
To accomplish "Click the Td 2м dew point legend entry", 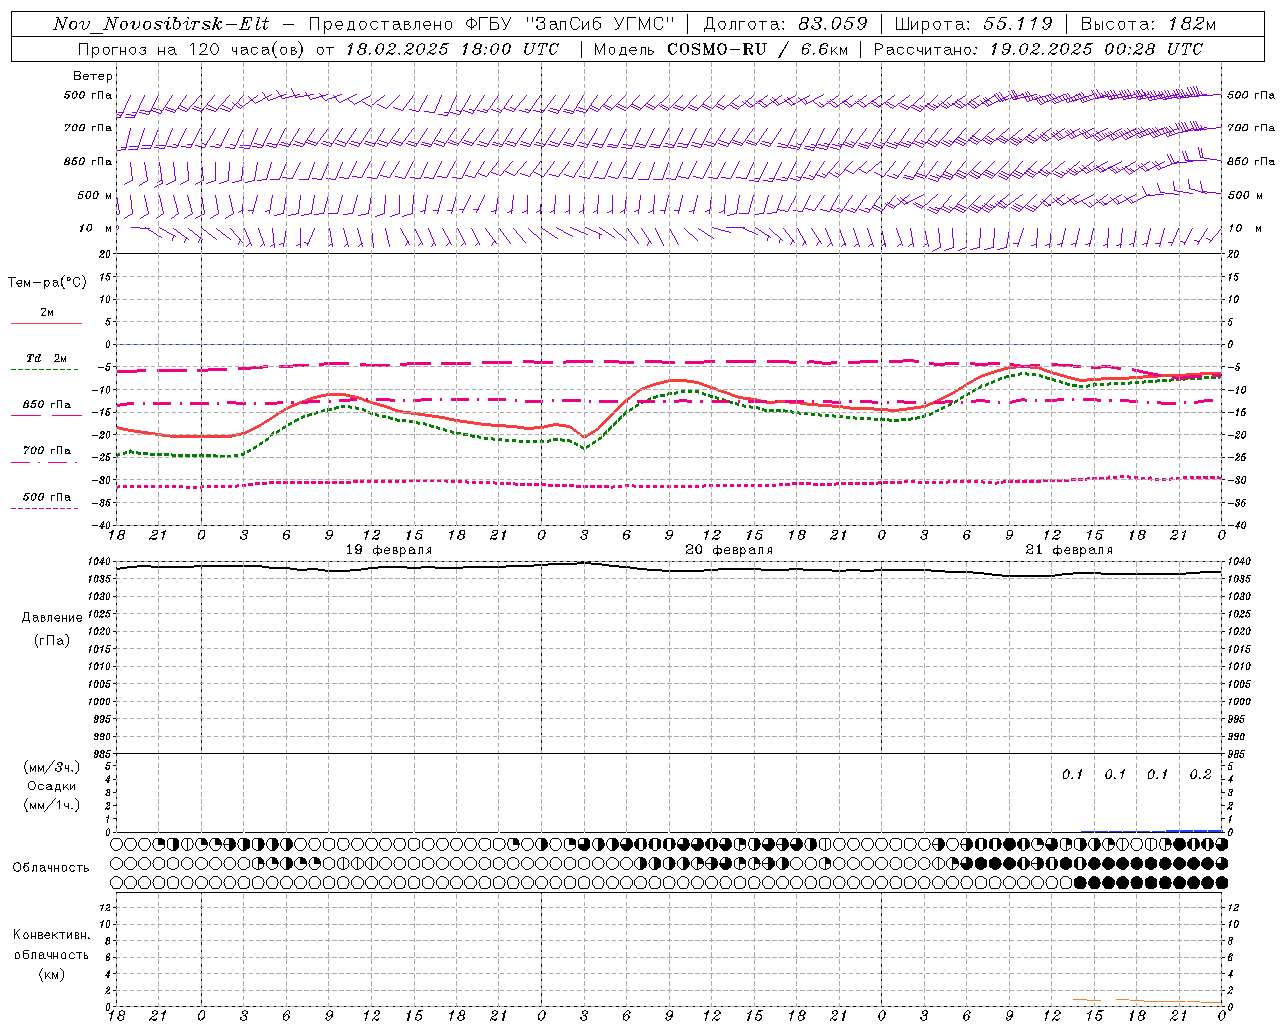I will click(47, 358).
